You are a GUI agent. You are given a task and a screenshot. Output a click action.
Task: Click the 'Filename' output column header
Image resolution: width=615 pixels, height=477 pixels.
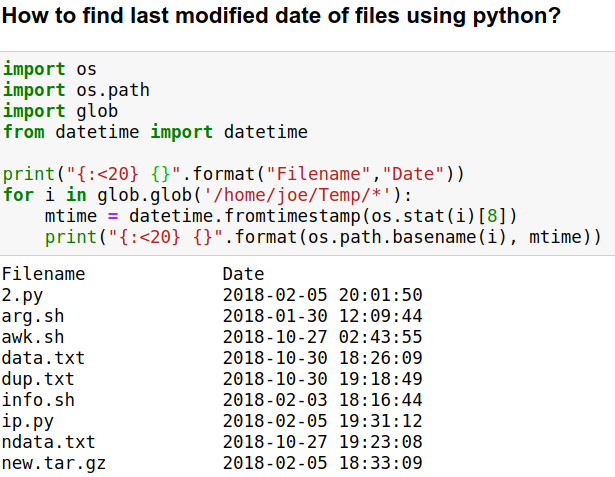(44, 274)
